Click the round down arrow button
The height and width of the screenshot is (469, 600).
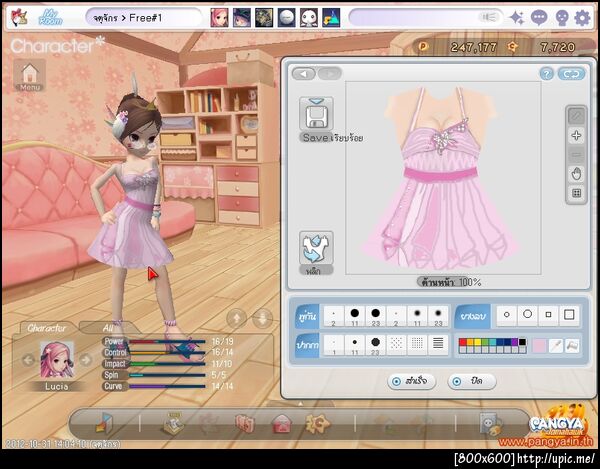[263, 318]
